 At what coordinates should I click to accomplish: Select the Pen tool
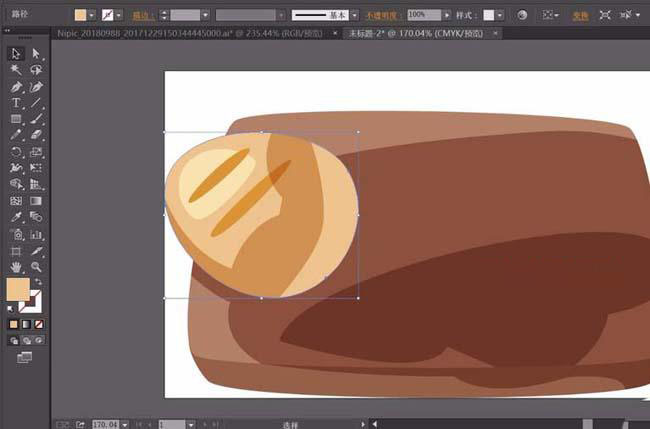pyautogui.click(x=16, y=87)
